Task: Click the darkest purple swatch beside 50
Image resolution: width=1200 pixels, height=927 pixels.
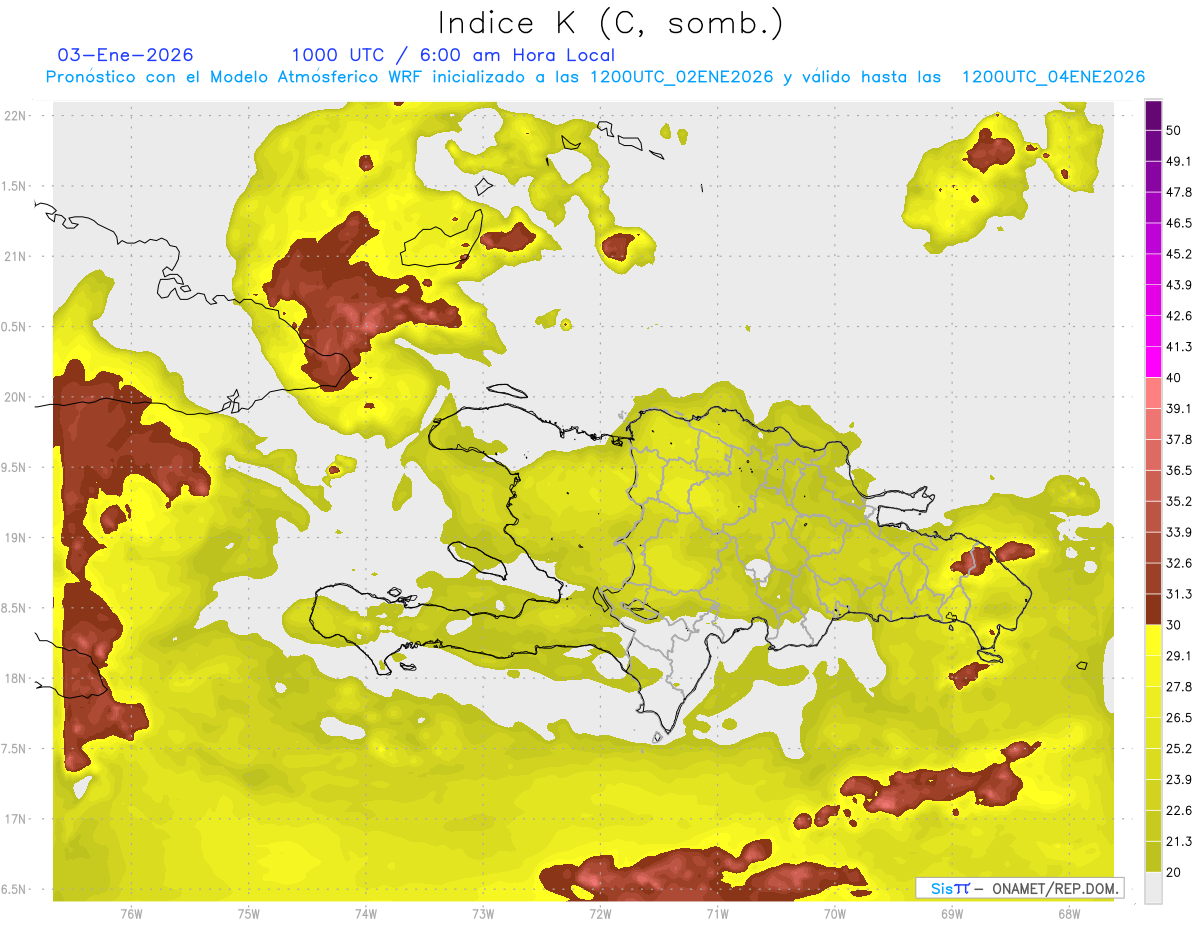Action: point(1154,116)
